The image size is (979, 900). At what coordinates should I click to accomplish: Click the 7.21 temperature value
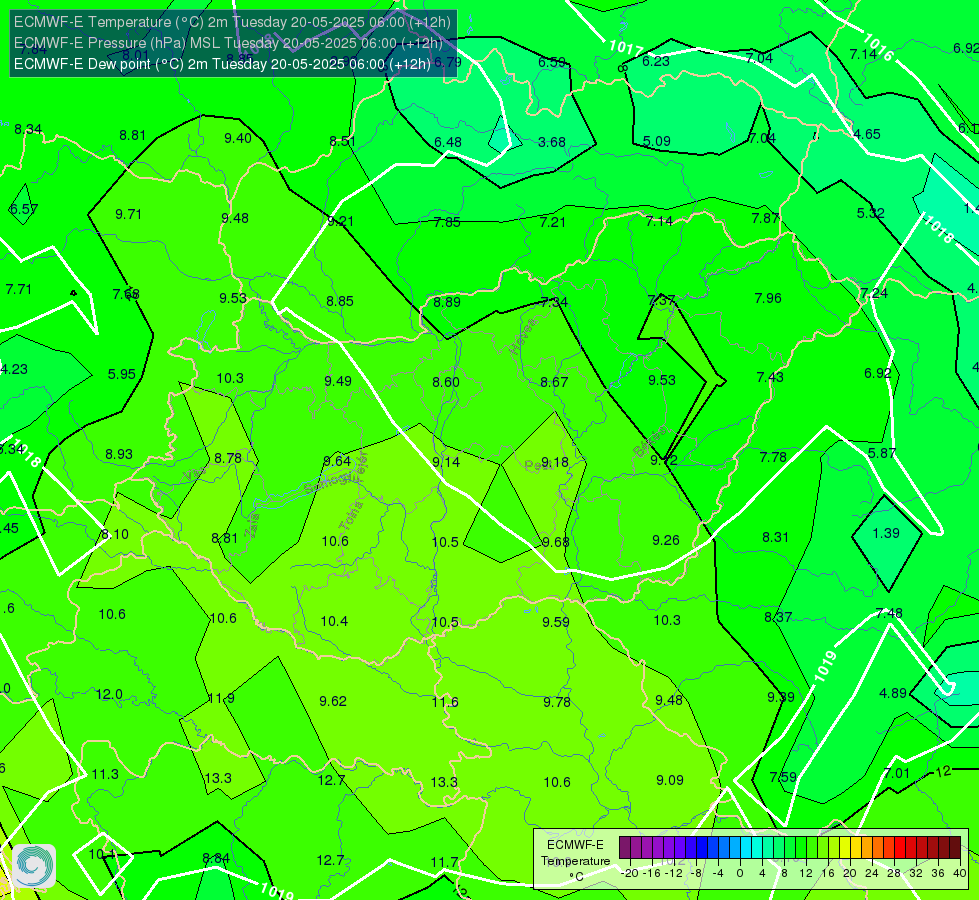coord(553,222)
